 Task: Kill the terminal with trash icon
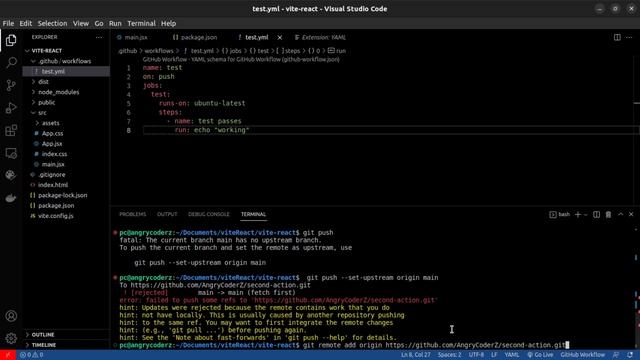click(608, 214)
